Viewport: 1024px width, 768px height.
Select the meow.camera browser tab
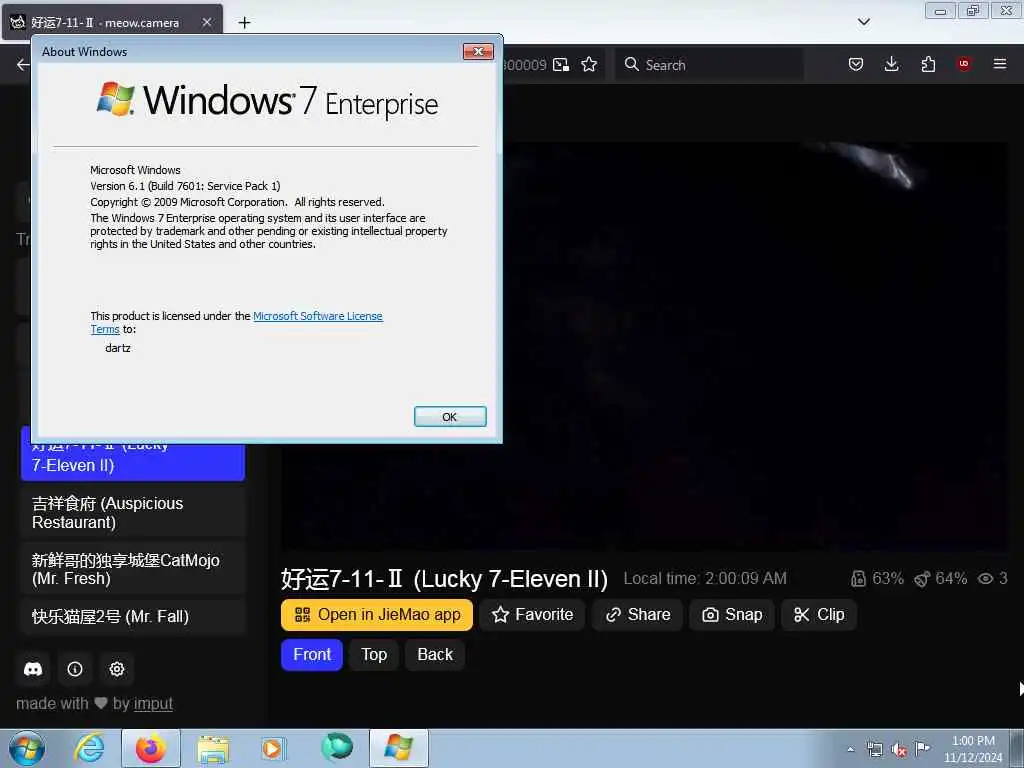click(x=113, y=22)
